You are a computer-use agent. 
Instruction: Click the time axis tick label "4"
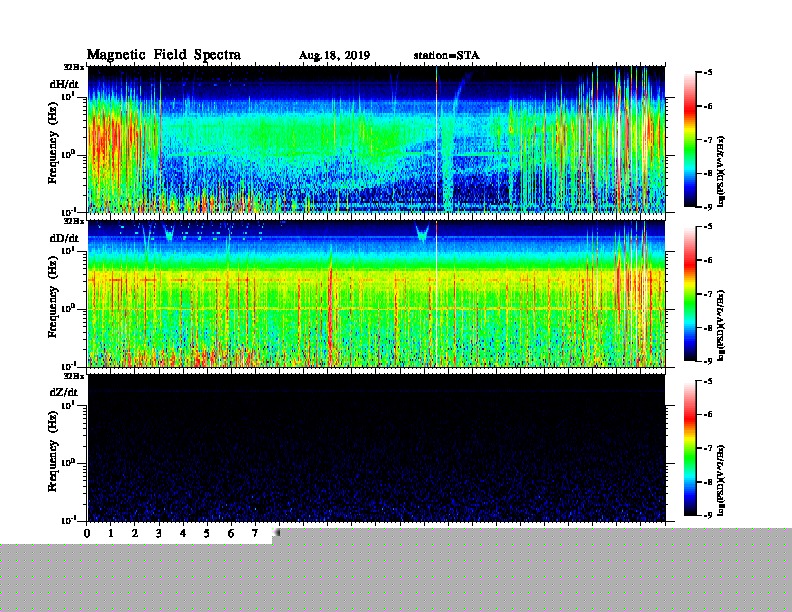point(183,533)
